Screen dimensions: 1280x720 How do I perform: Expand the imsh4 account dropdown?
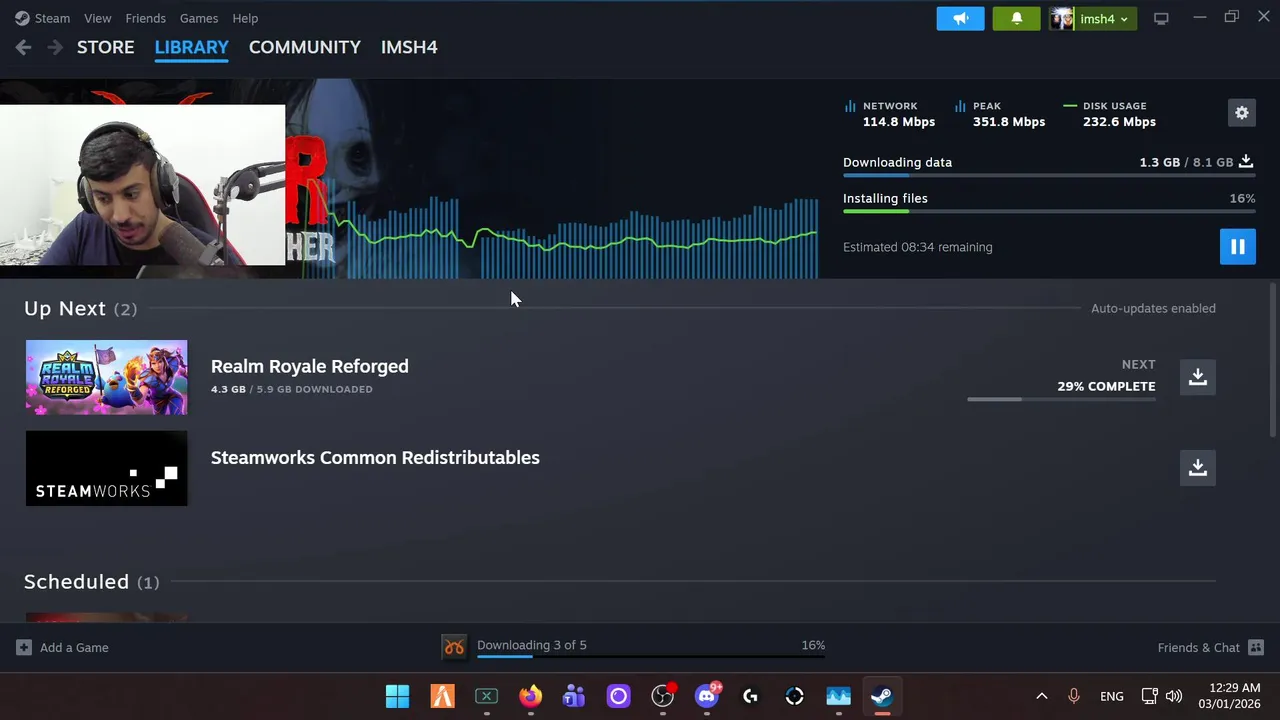pyautogui.click(x=1093, y=18)
